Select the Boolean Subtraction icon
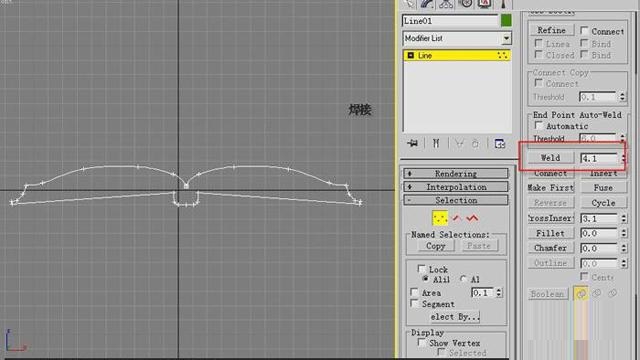Viewport: 640px width, 360px height. coord(597,293)
